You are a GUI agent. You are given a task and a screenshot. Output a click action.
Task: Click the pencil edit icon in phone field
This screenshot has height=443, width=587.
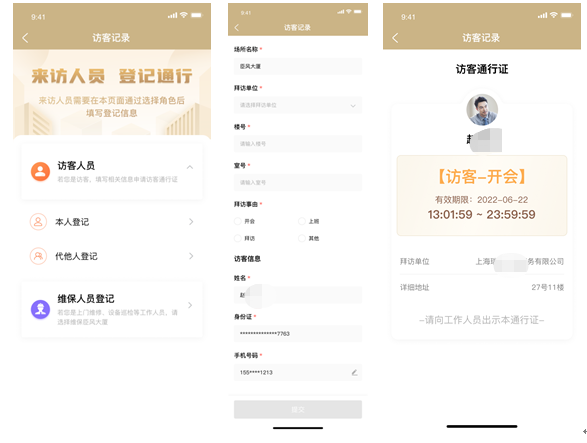point(354,373)
